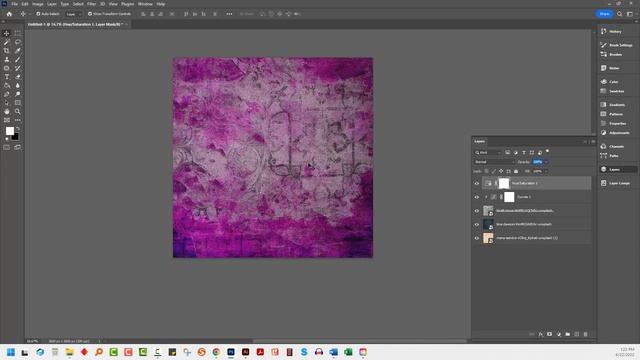
Task: Open Auto-Select Layer dropdown
Action: point(73,14)
